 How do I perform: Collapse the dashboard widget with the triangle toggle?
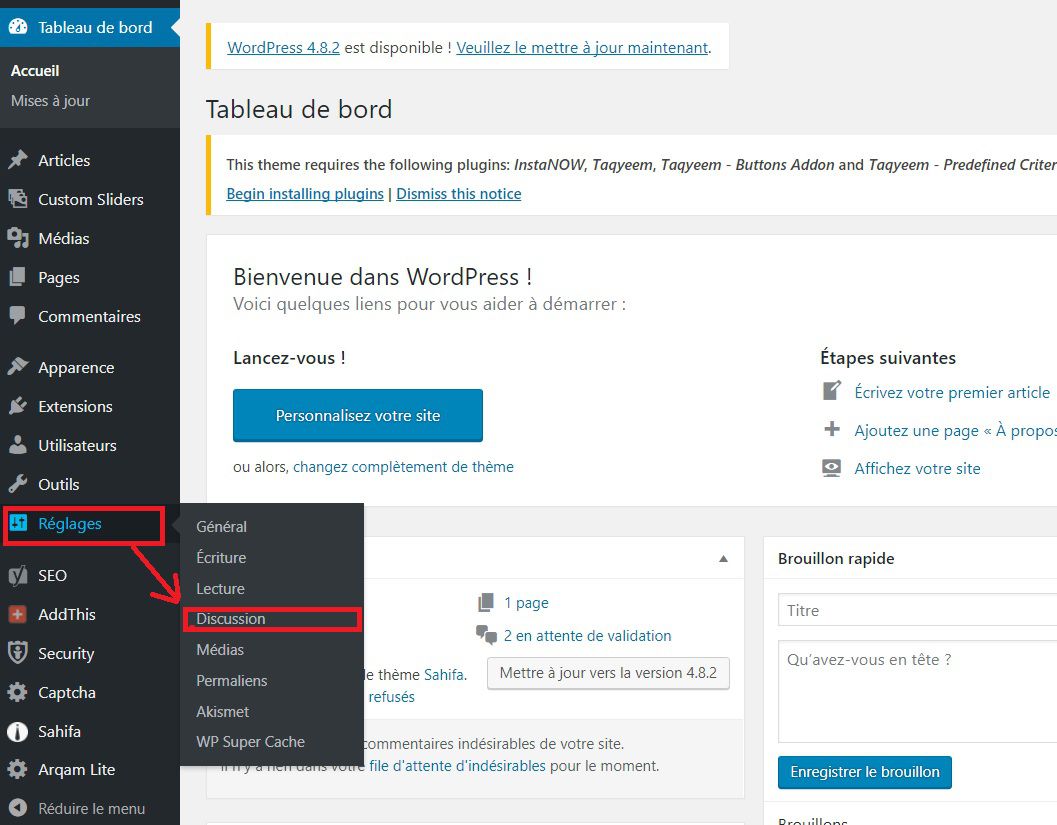tap(723, 558)
